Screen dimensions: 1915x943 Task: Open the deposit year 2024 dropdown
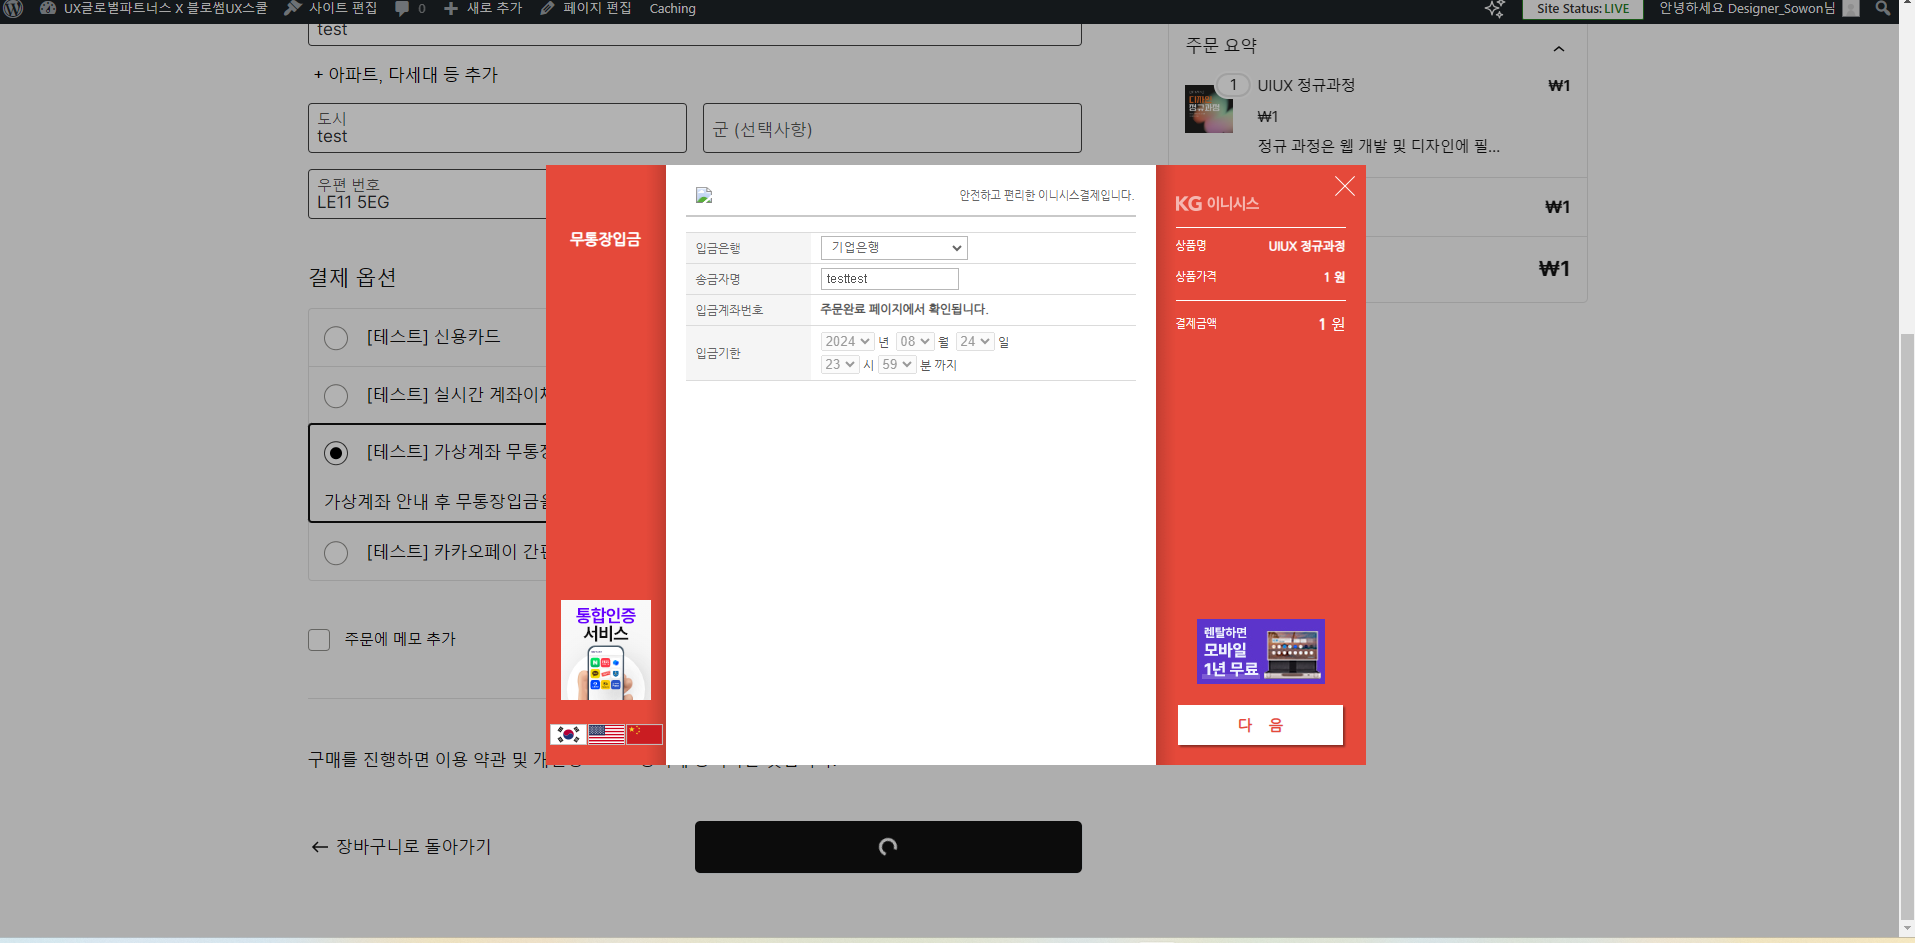(848, 342)
